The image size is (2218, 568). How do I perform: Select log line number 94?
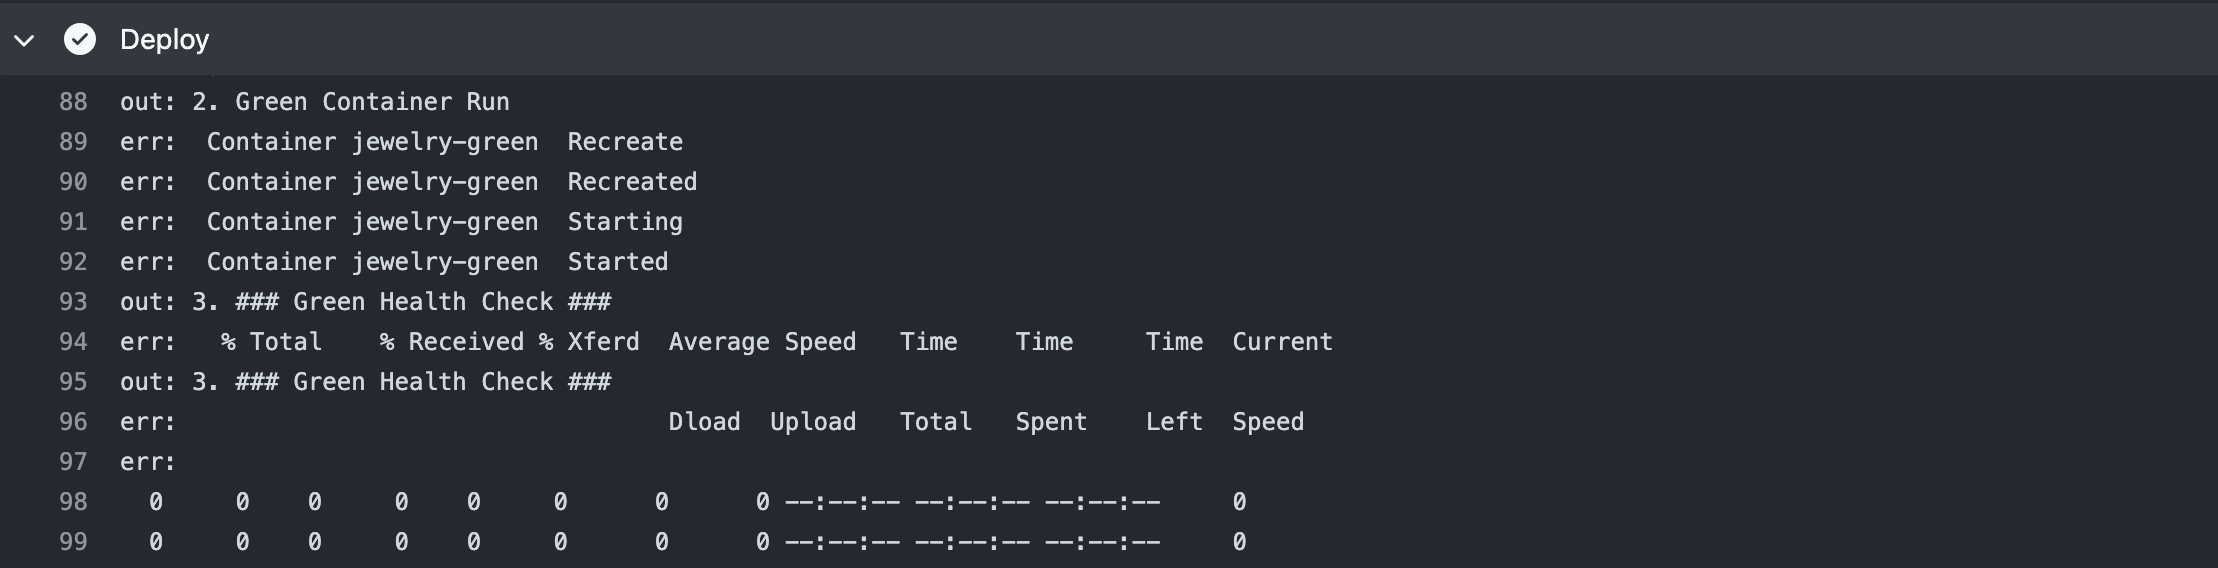coord(73,342)
